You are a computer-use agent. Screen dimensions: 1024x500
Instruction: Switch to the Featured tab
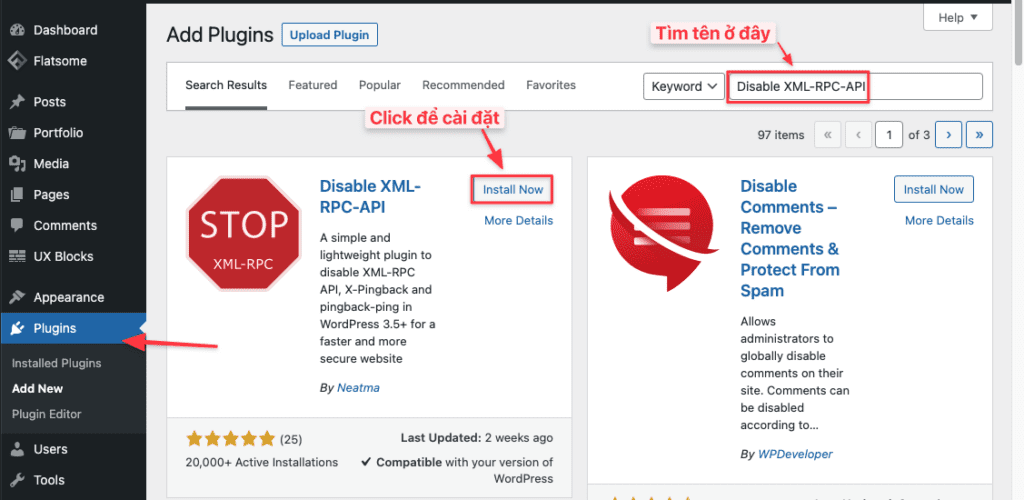313,86
